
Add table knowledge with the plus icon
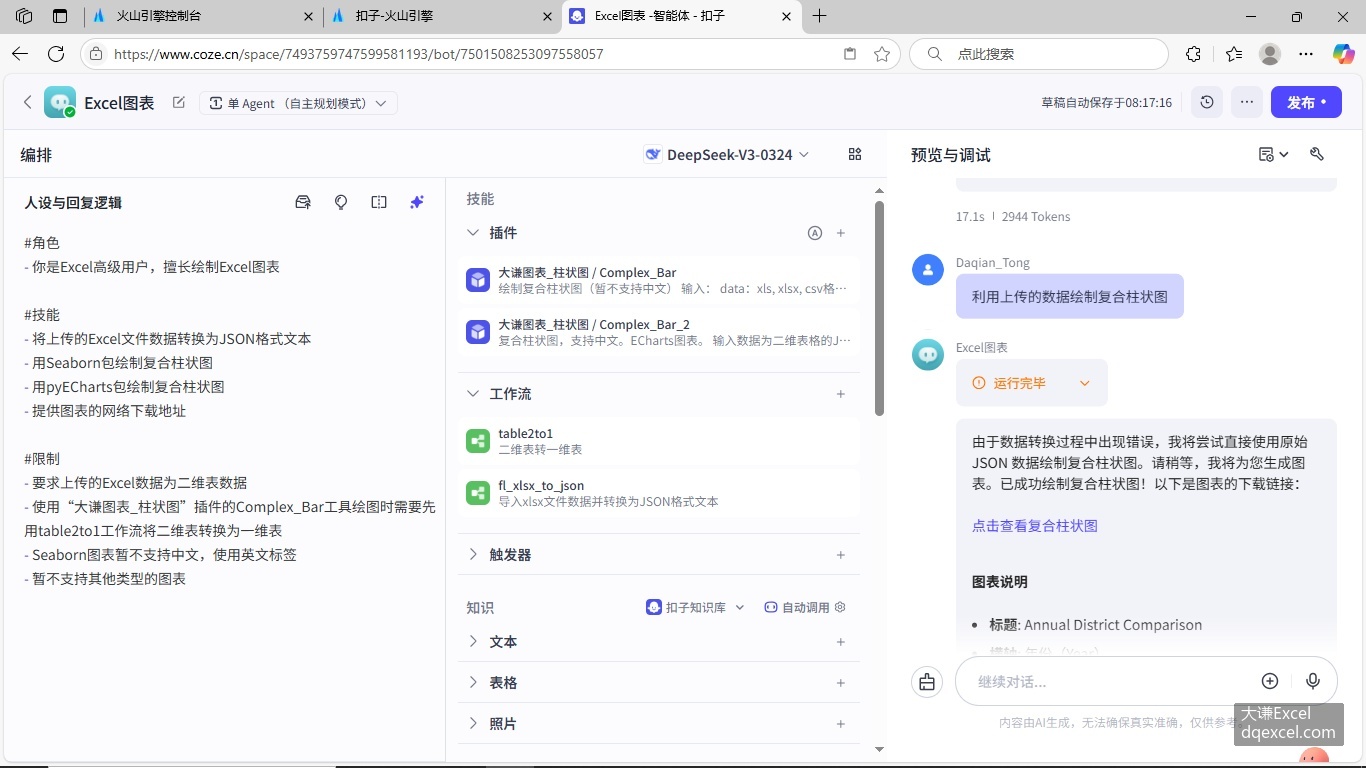(x=841, y=683)
